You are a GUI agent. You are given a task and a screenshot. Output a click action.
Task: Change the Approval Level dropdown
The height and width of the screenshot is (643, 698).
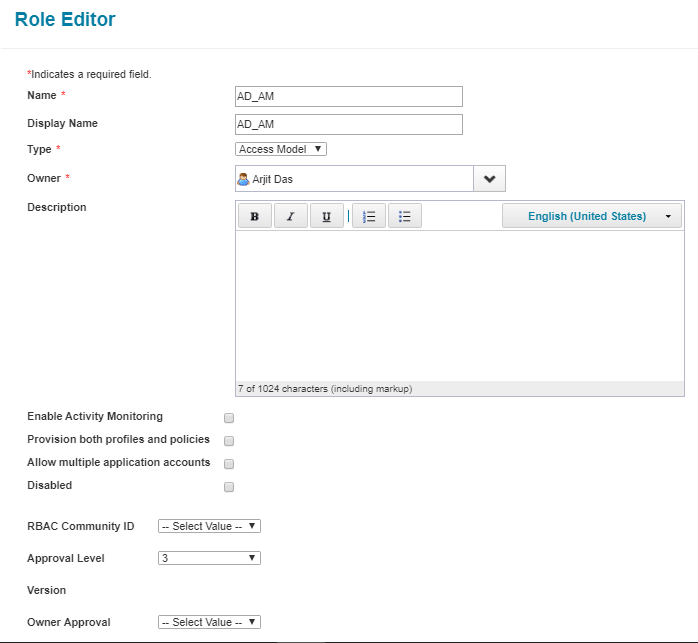pos(209,558)
